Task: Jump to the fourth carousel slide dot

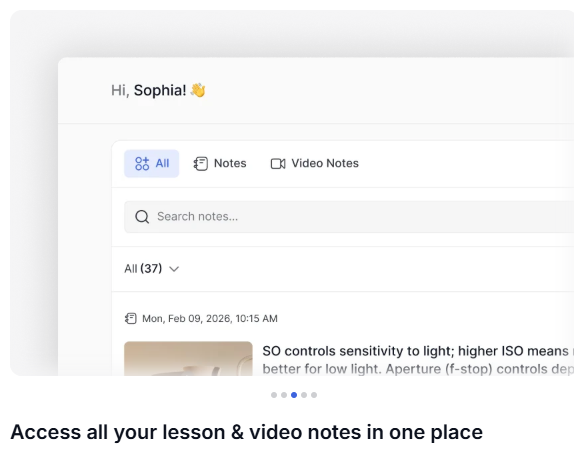Action: tap(304, 395)
